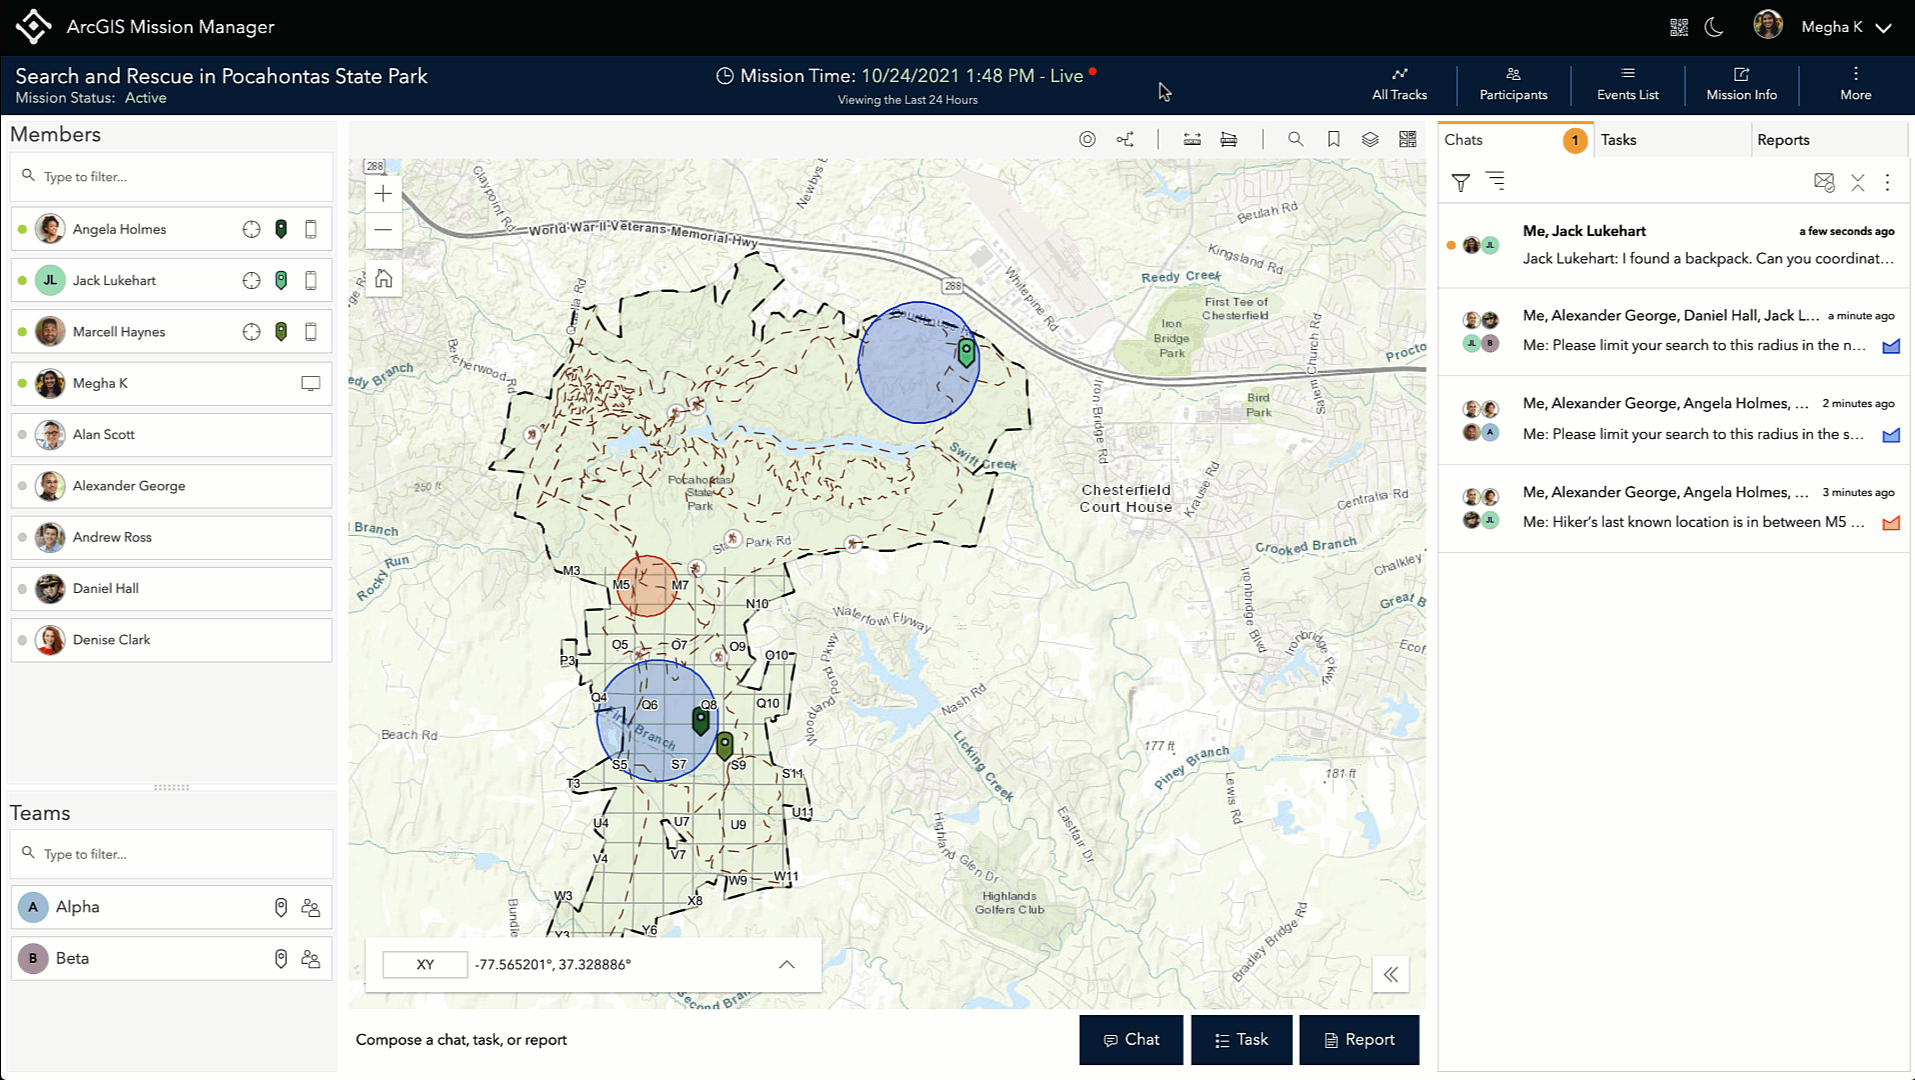Open Hiker's last known location chat
Image resolution: width=1915 pixels, height=1080 pixels.
pyautogui.click(x=1673, y=508)
